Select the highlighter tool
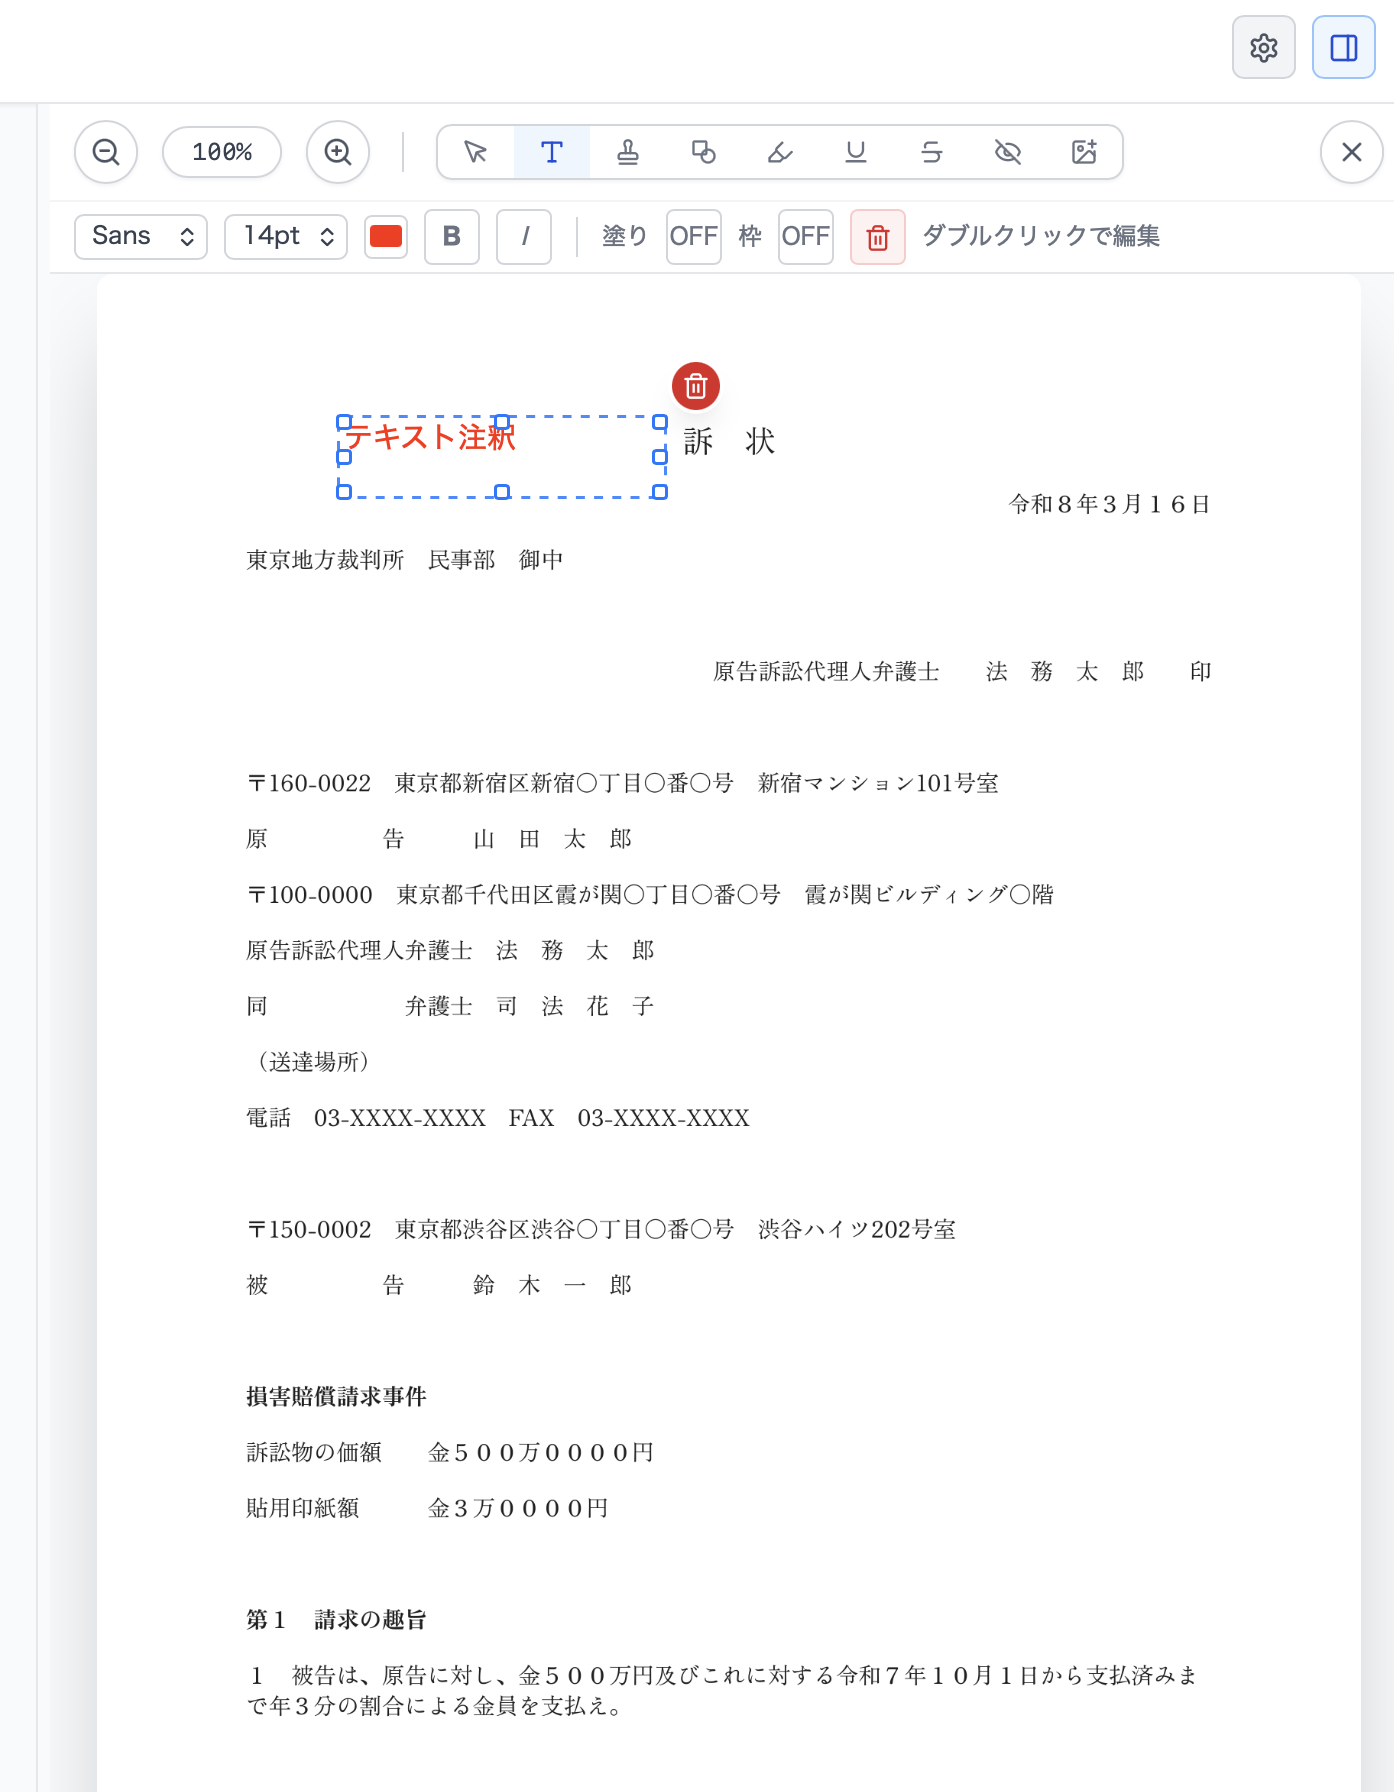Image resolution: width=1394 pixels, height=1792 pixels. pos(780,152)
